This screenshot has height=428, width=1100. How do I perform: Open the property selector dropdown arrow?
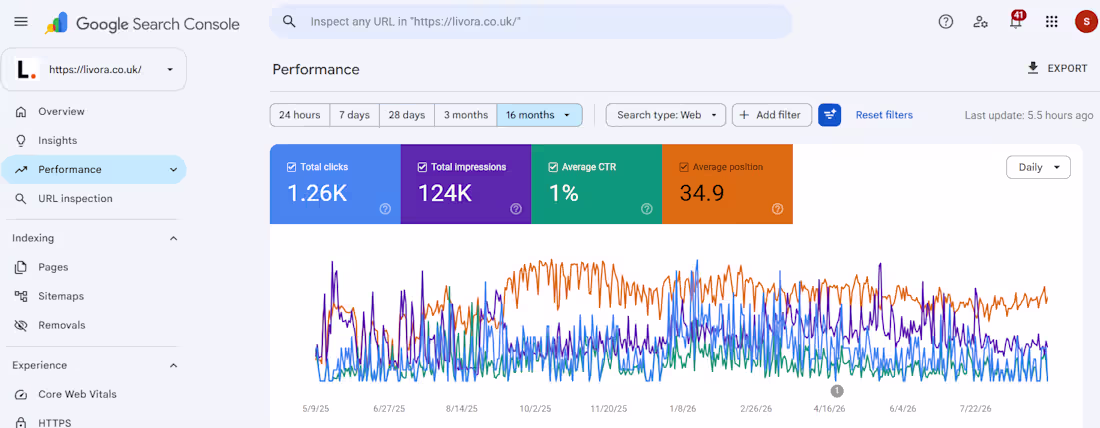coord(170,69)
